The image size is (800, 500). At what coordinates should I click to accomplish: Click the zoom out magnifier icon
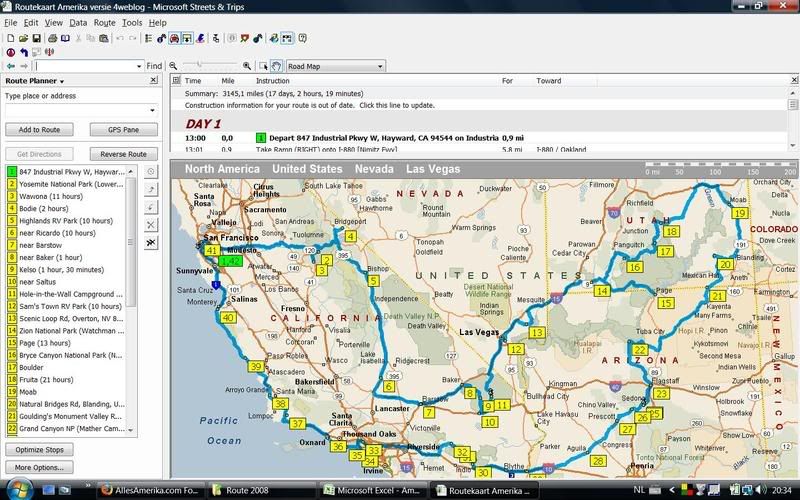click(173, 66)
